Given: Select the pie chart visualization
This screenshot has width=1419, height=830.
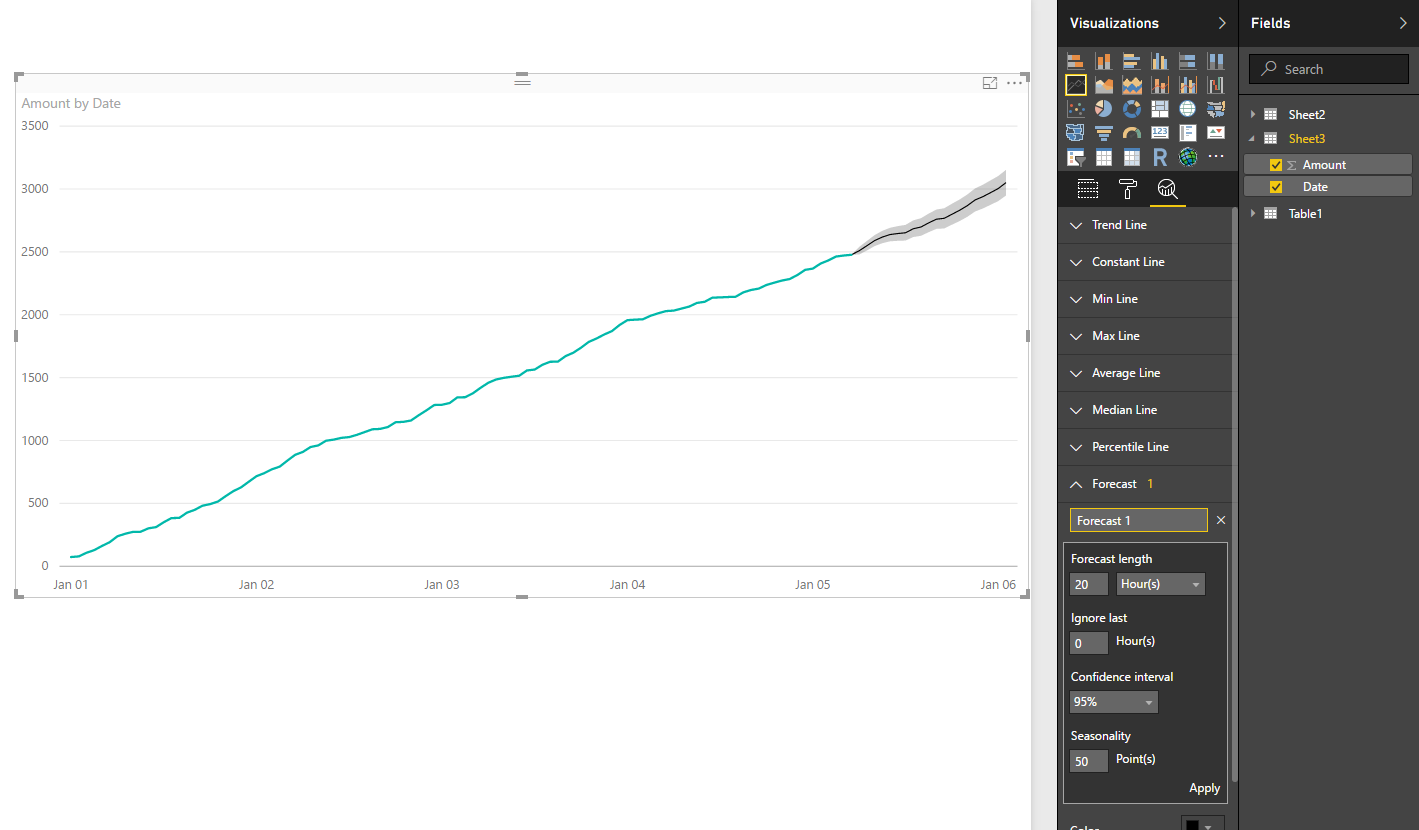Looking at the screenshot, I should point(1104,108).
